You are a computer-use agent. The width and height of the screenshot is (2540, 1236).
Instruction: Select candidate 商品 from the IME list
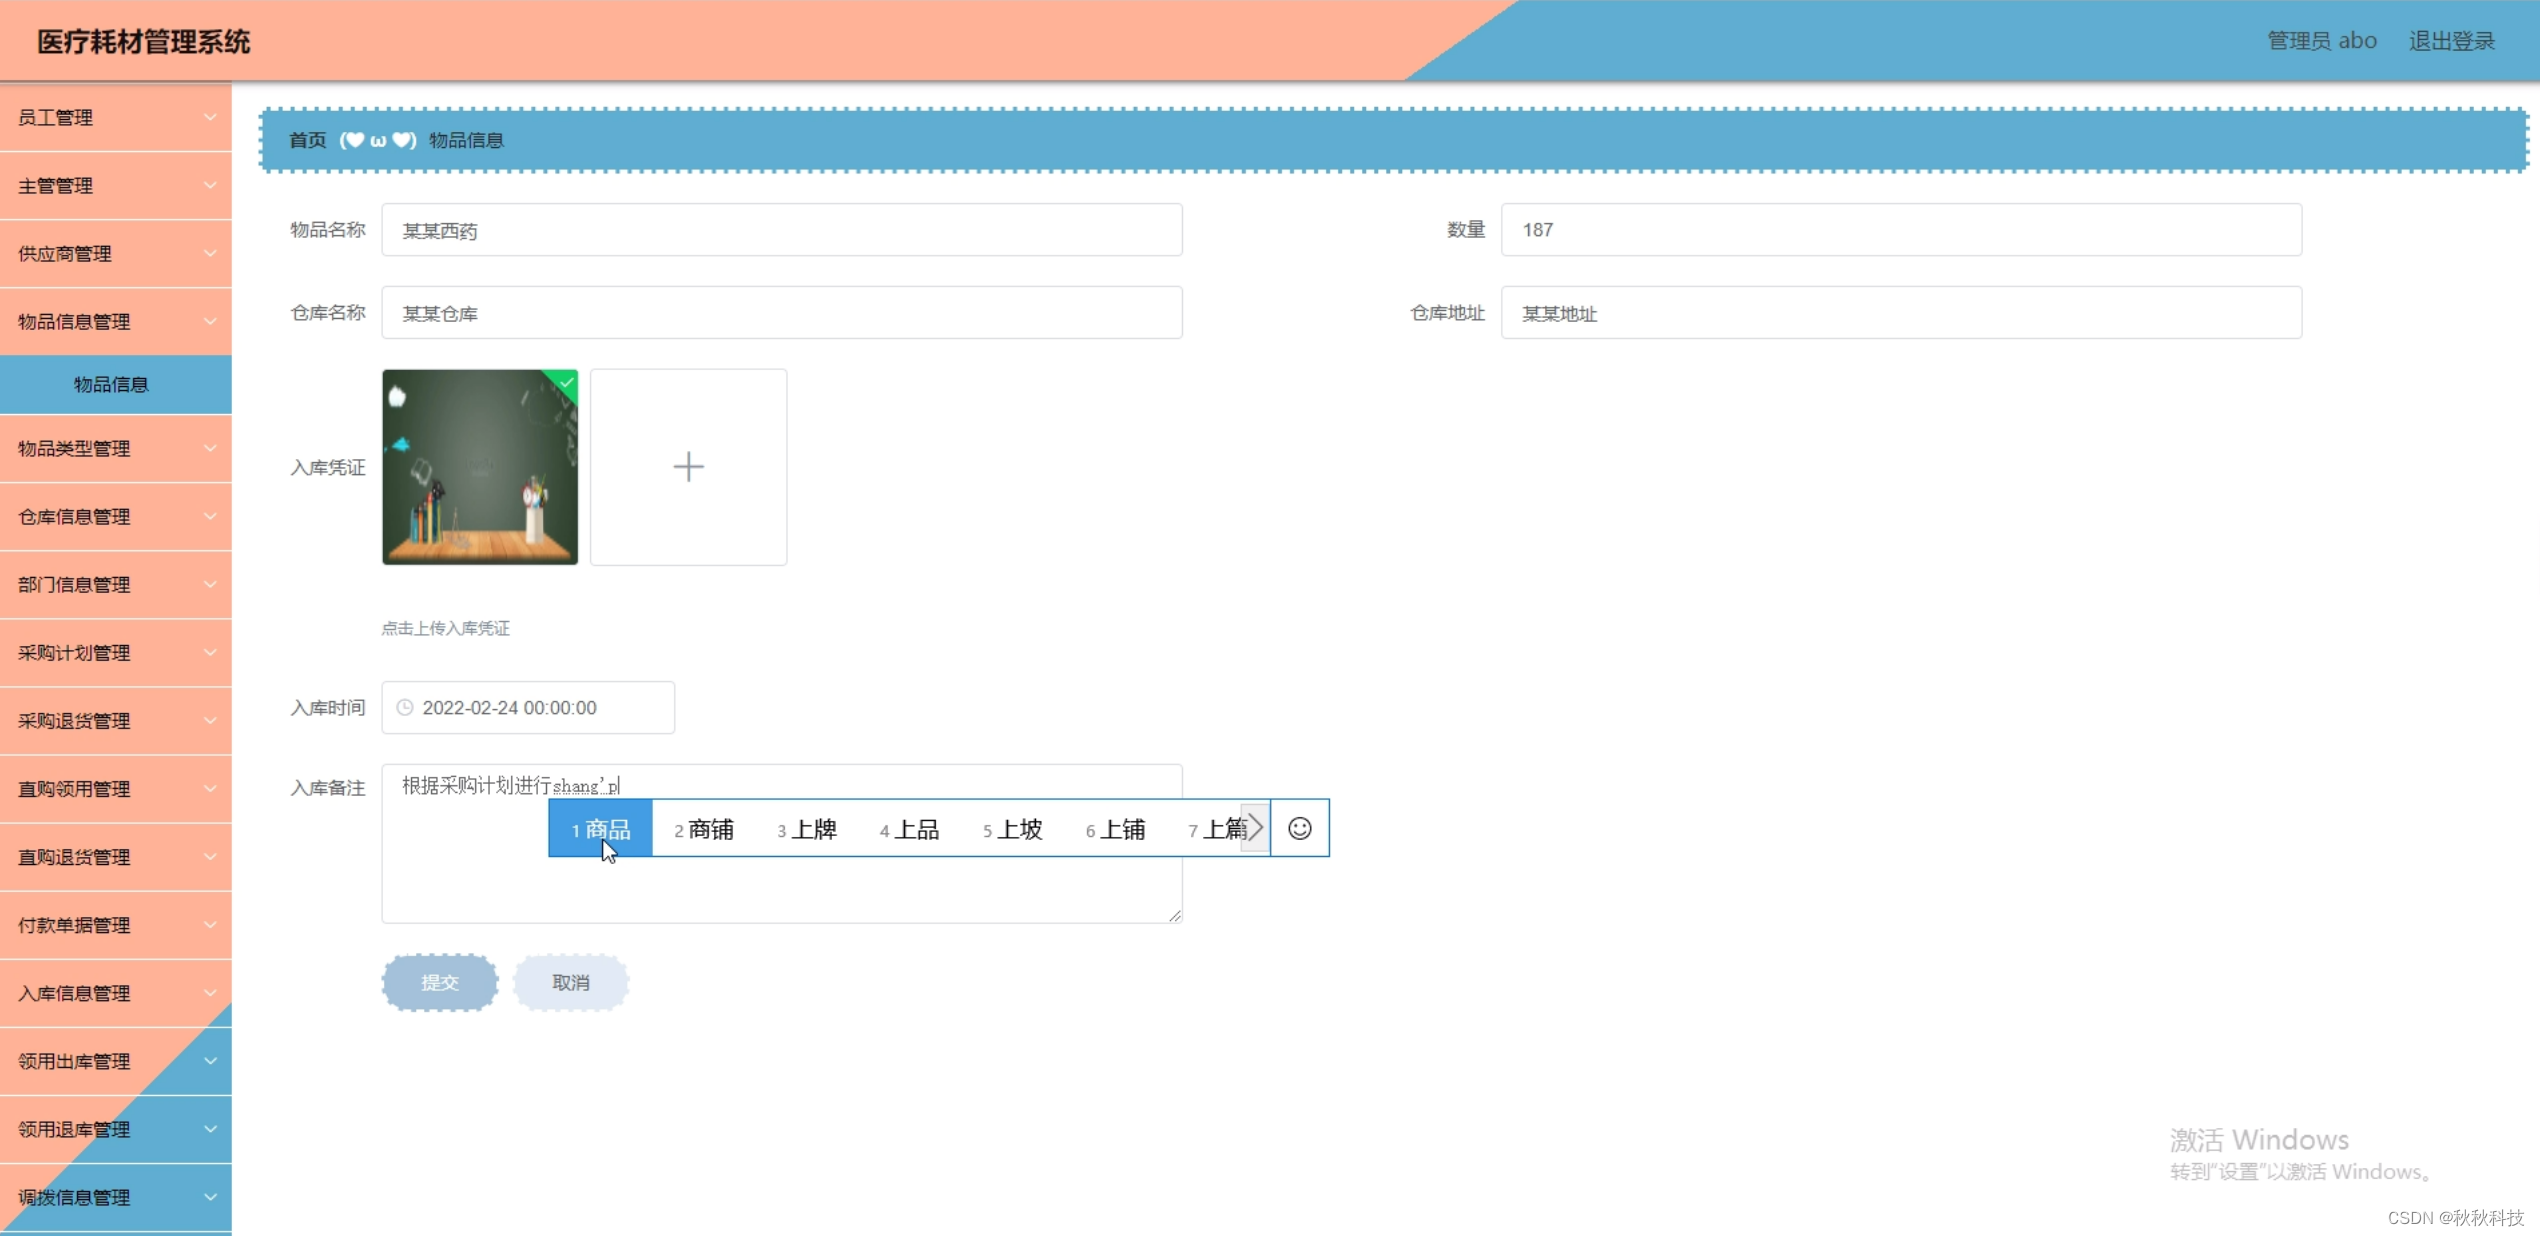click(x=600, y=828)
